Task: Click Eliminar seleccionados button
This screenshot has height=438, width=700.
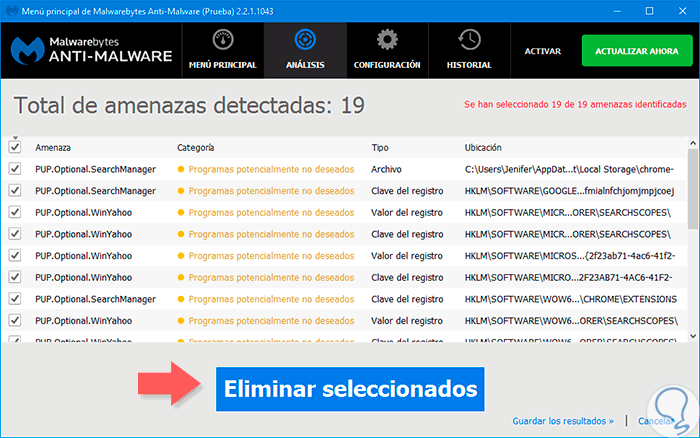Action: coord(350,389)
